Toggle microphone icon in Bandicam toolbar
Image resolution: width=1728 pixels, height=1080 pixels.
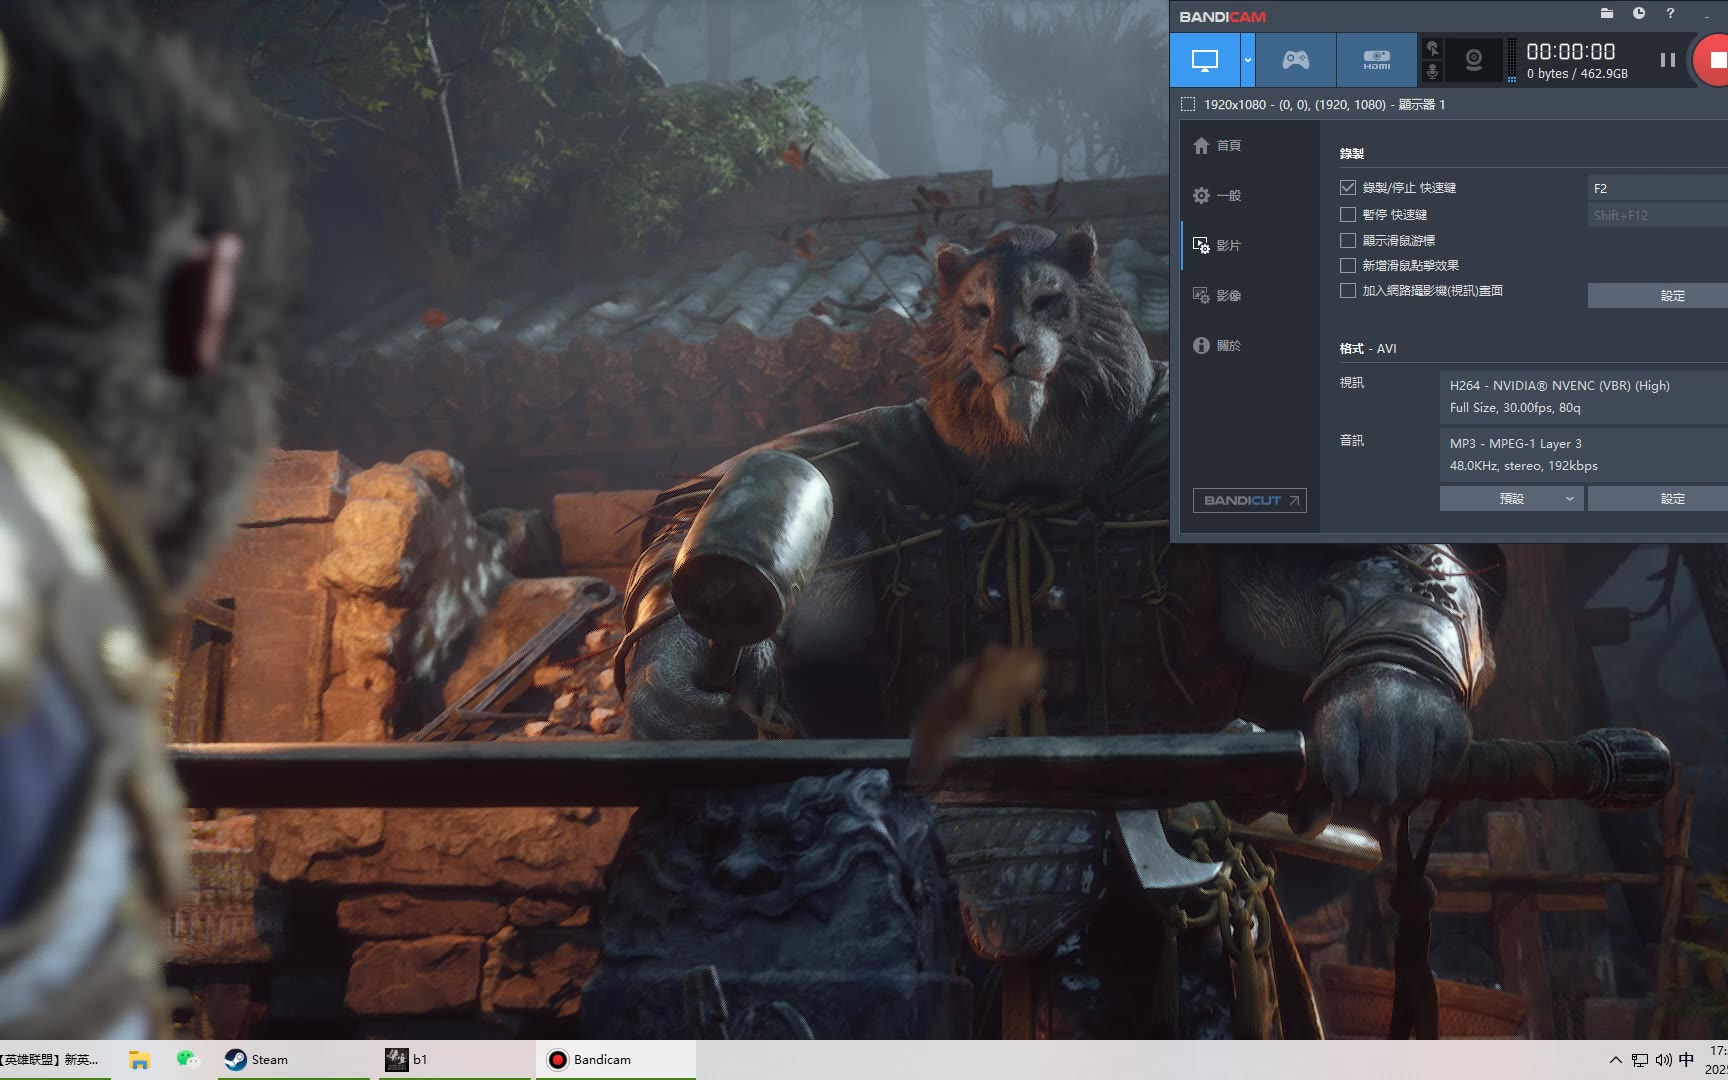pos(1433,71)
